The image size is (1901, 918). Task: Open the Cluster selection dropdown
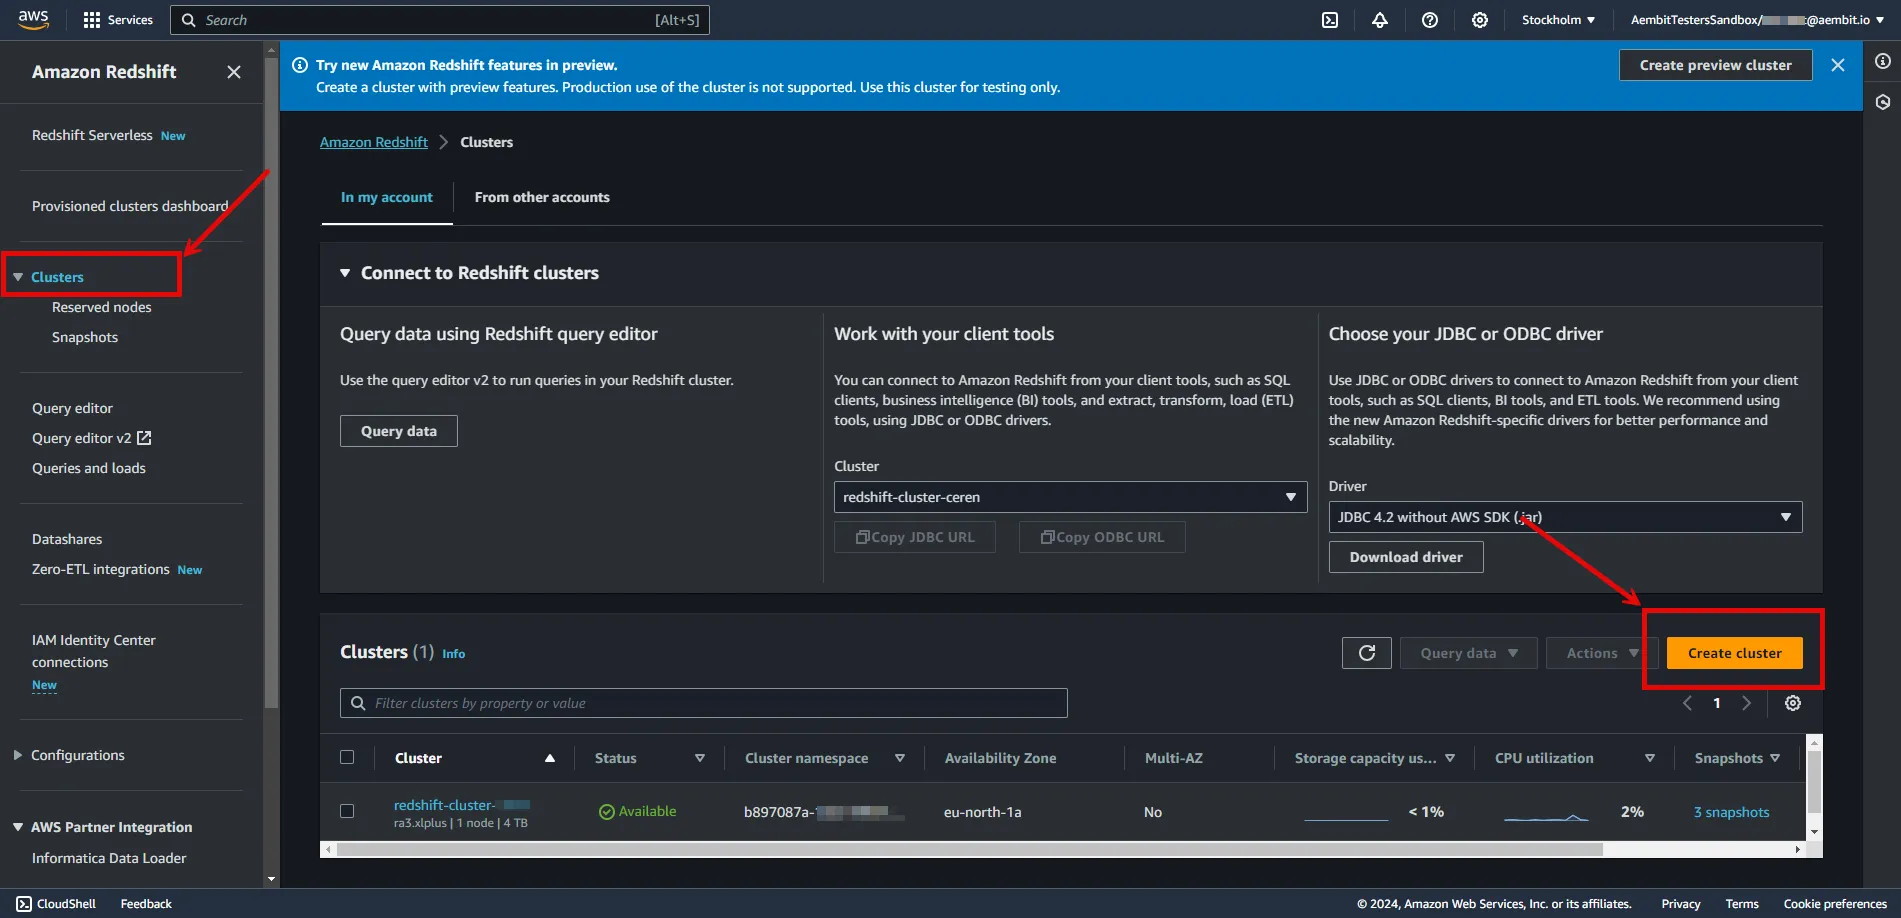coord(1070,497)
